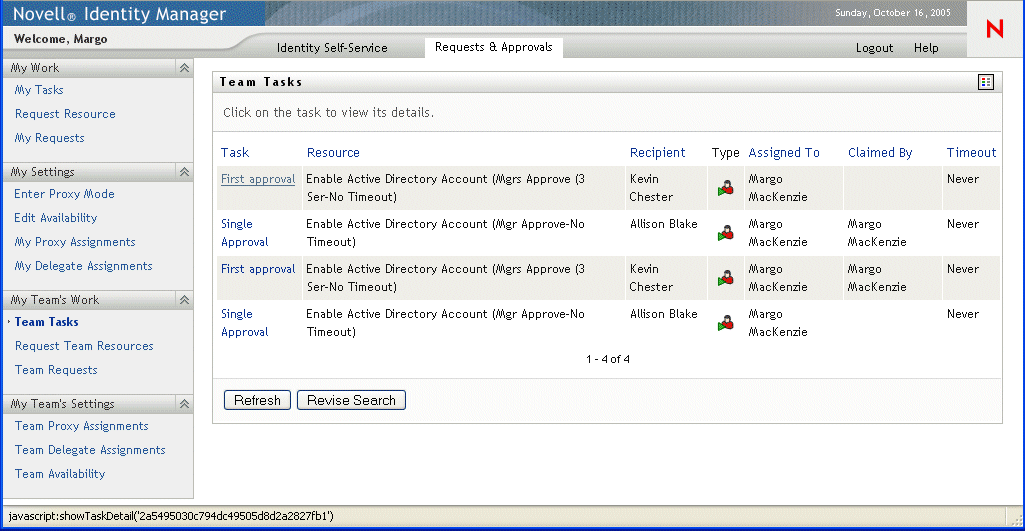Screen dimensions: 1025x531
Task: Collapse the My Team's Work section
Action: coord(184,300)
